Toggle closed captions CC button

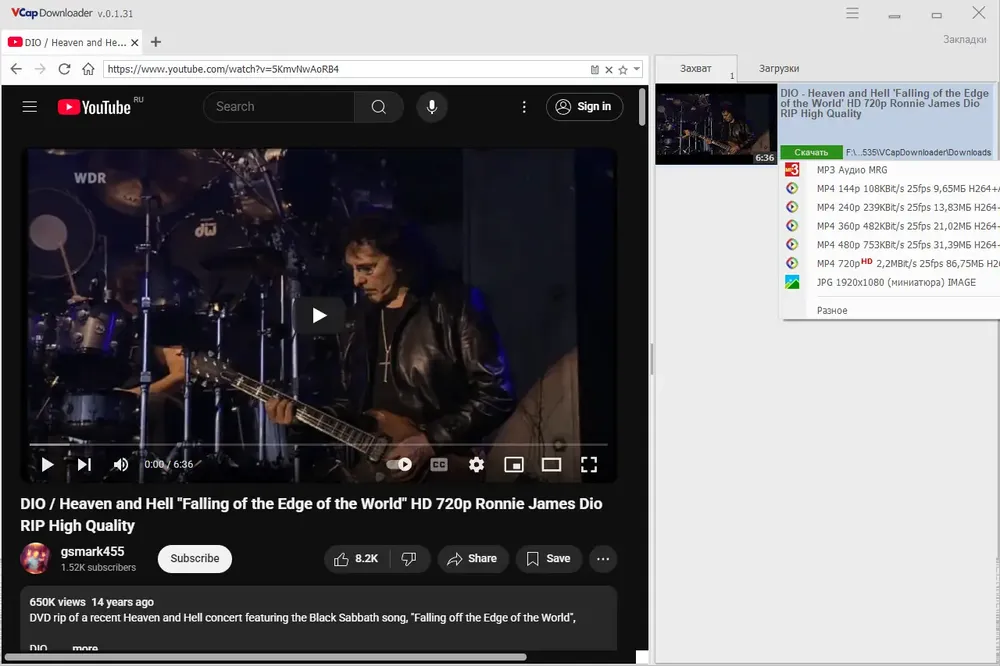(x=439, y=464)
